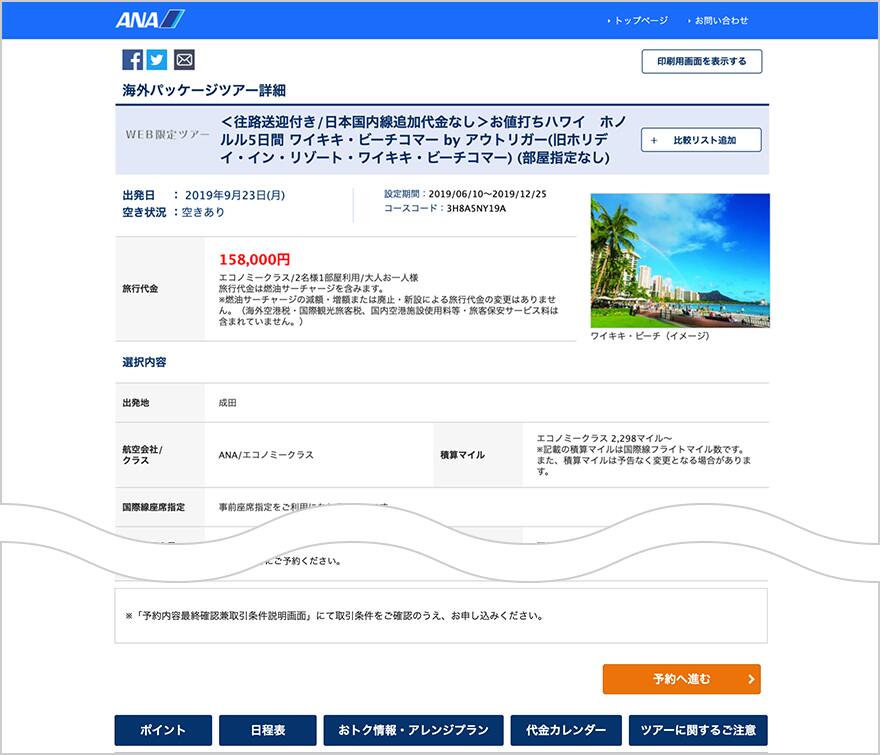Click the departure date 2019年9月23日(月)
The width and height of the screenshot is (880, 755).
234,195
